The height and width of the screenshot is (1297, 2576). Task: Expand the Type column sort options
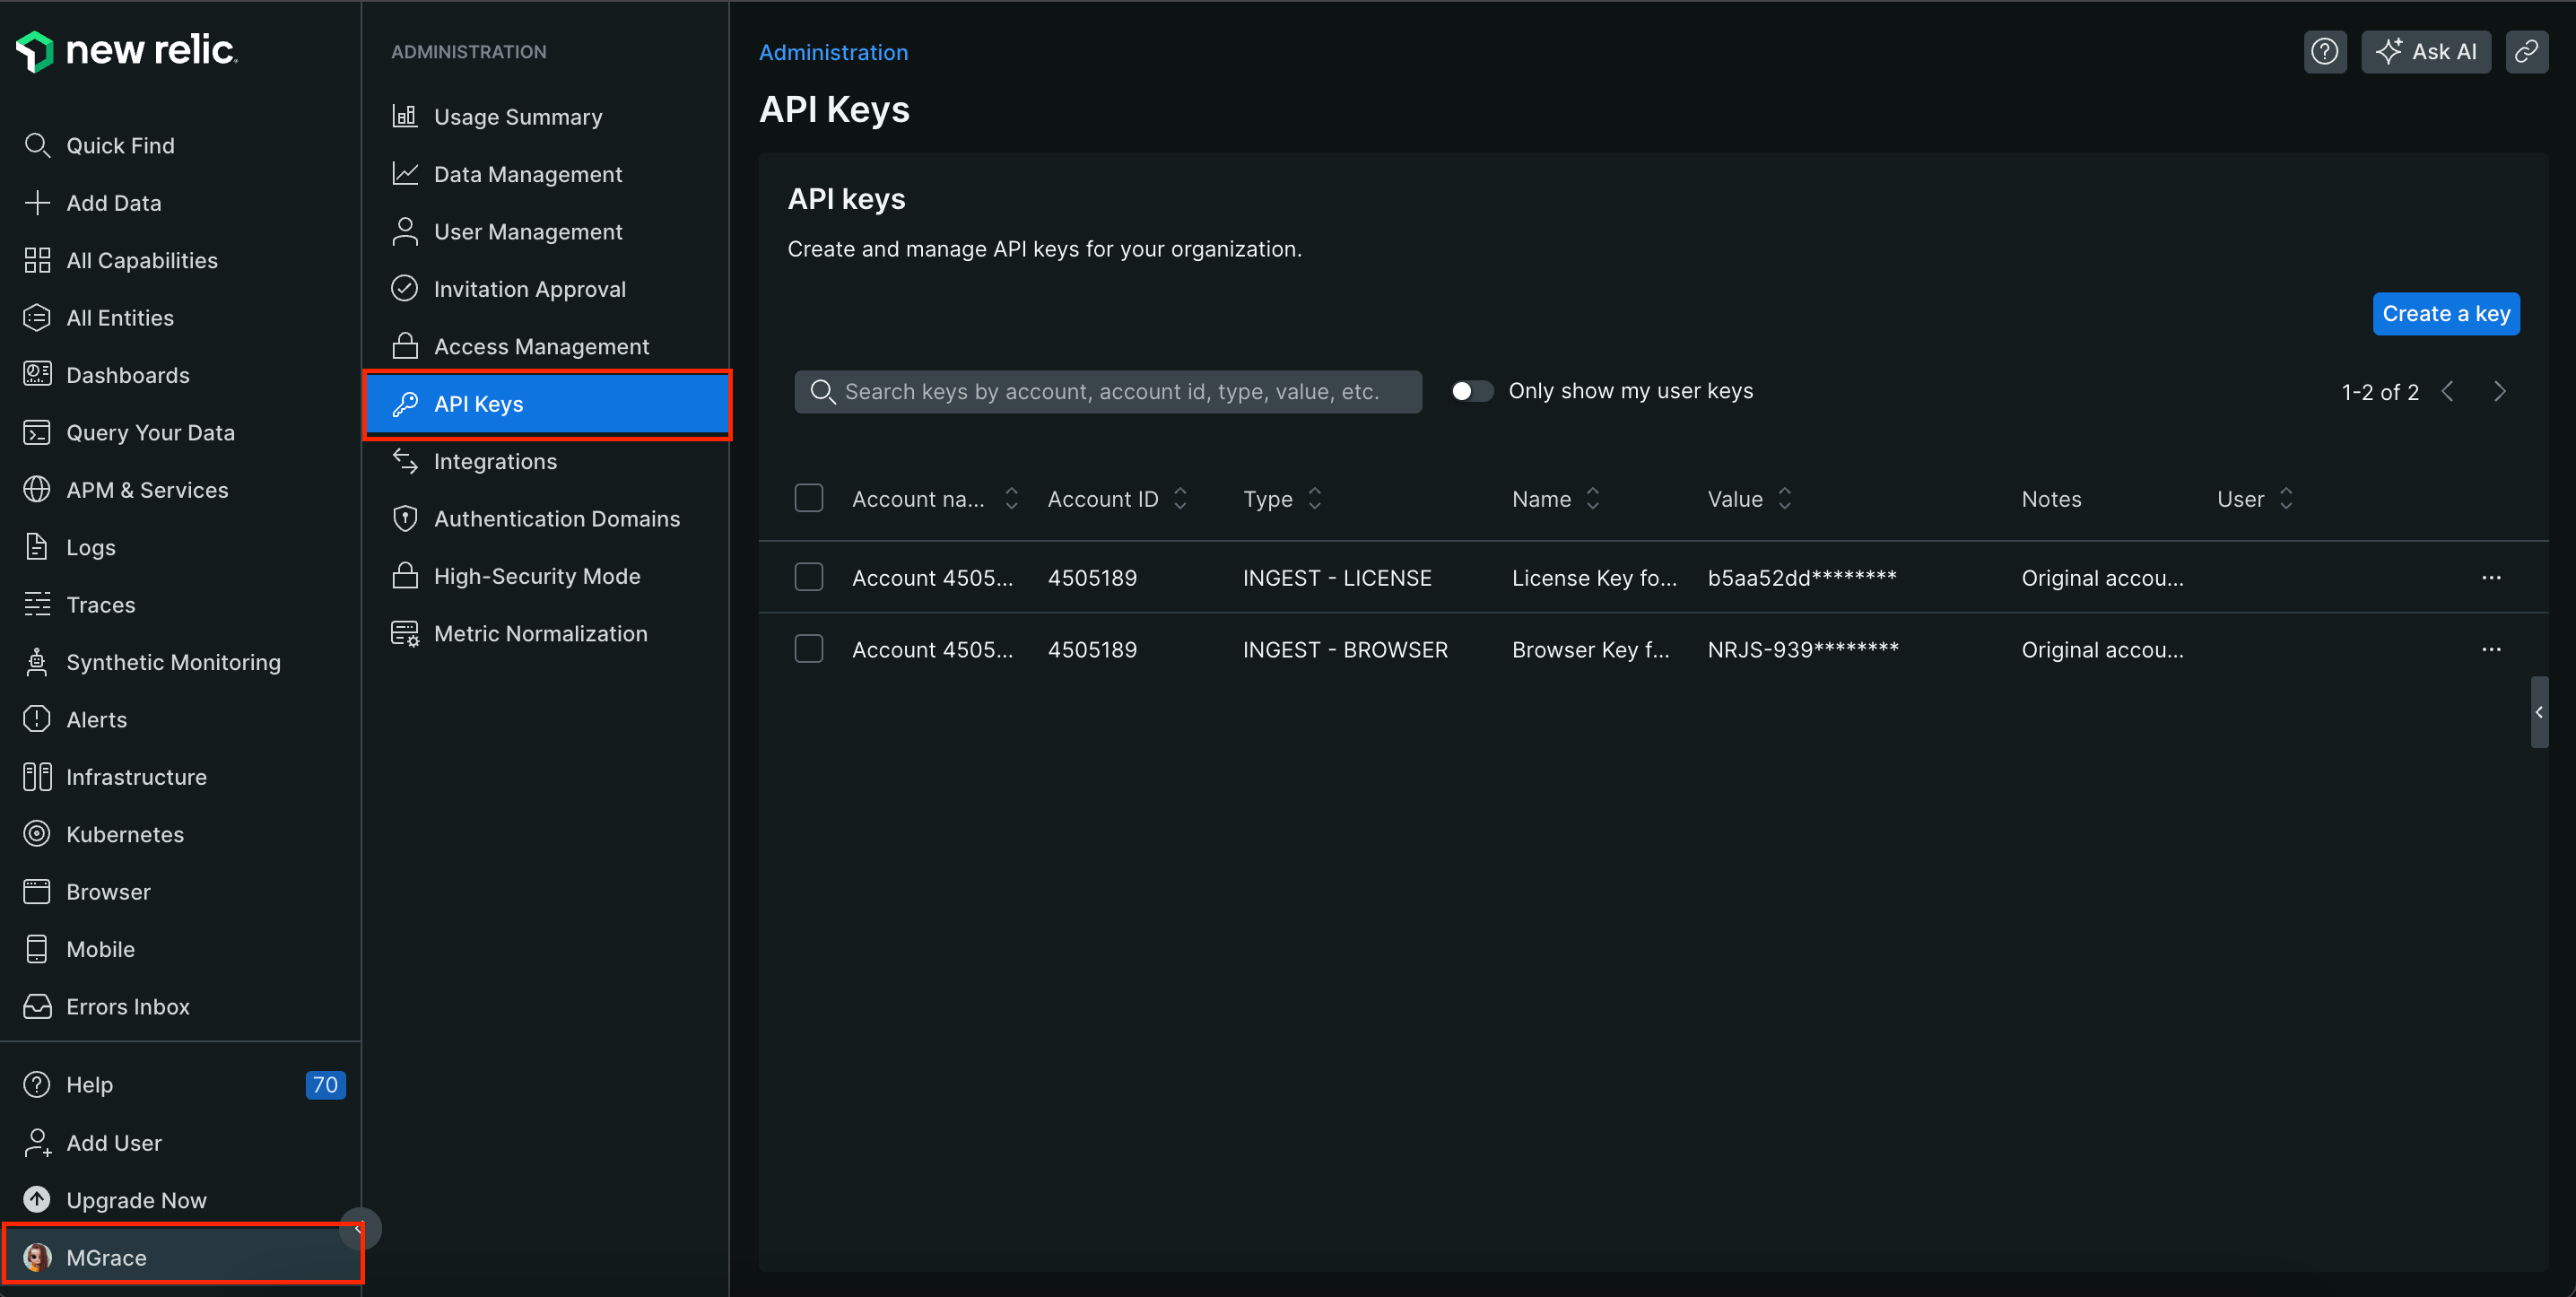click(x=1316, y=500)
